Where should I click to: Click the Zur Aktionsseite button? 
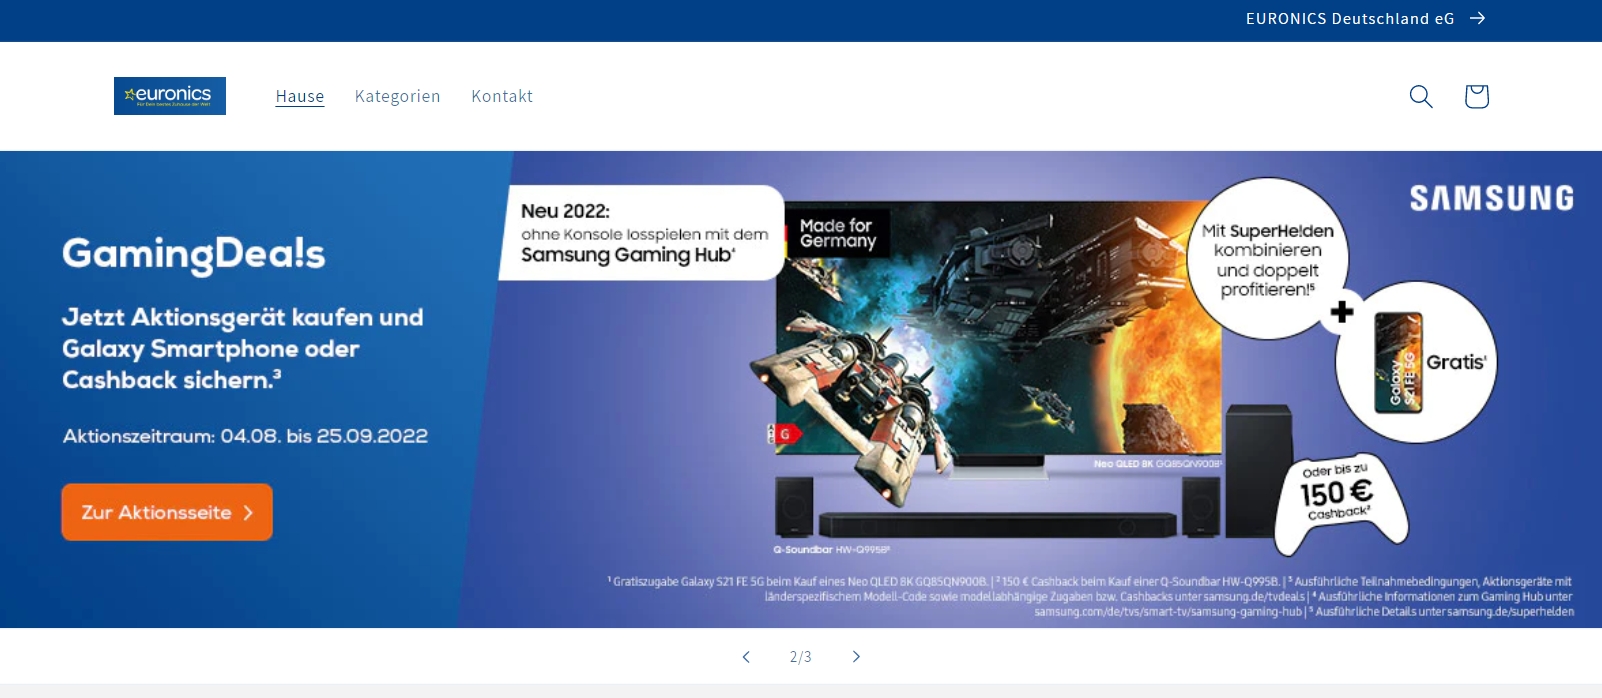pyautogui.click(x=167, y=512)
